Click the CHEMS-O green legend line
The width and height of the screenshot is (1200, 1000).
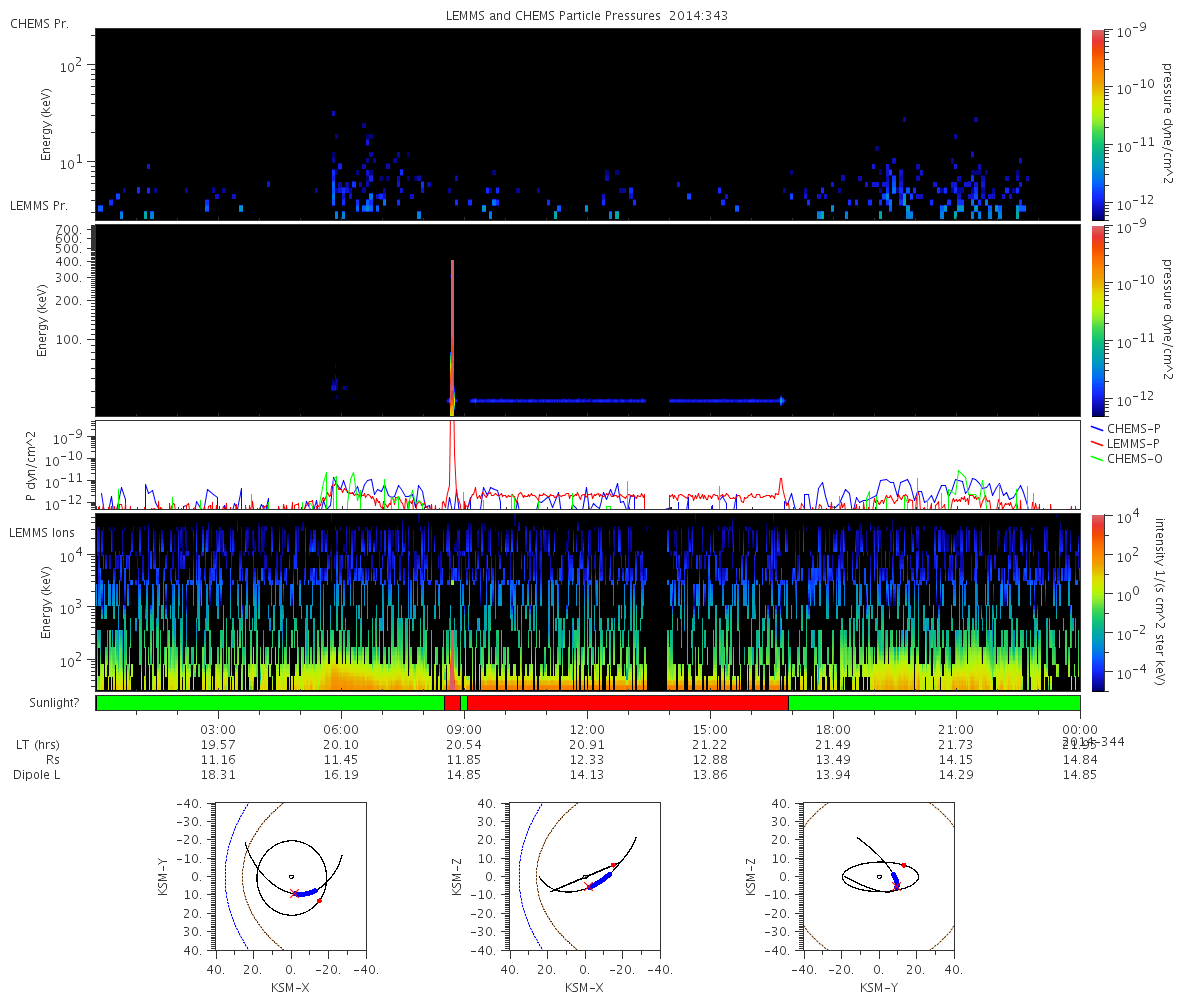(x=1097, y=458)
